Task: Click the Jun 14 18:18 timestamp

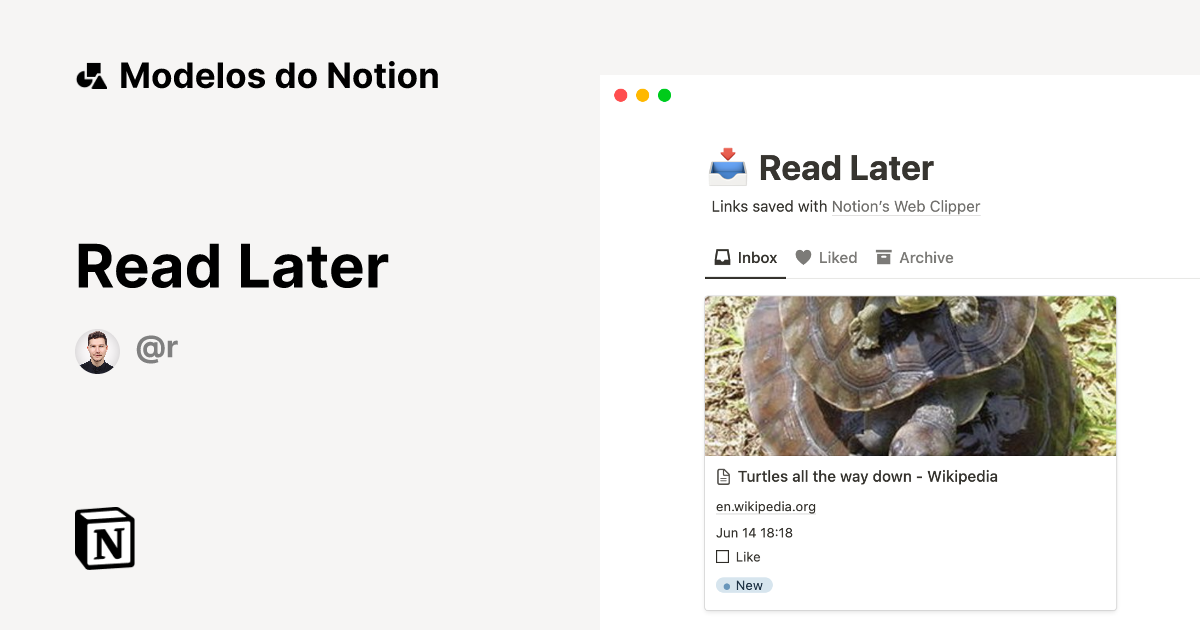Action: click(x=754, y=532)
